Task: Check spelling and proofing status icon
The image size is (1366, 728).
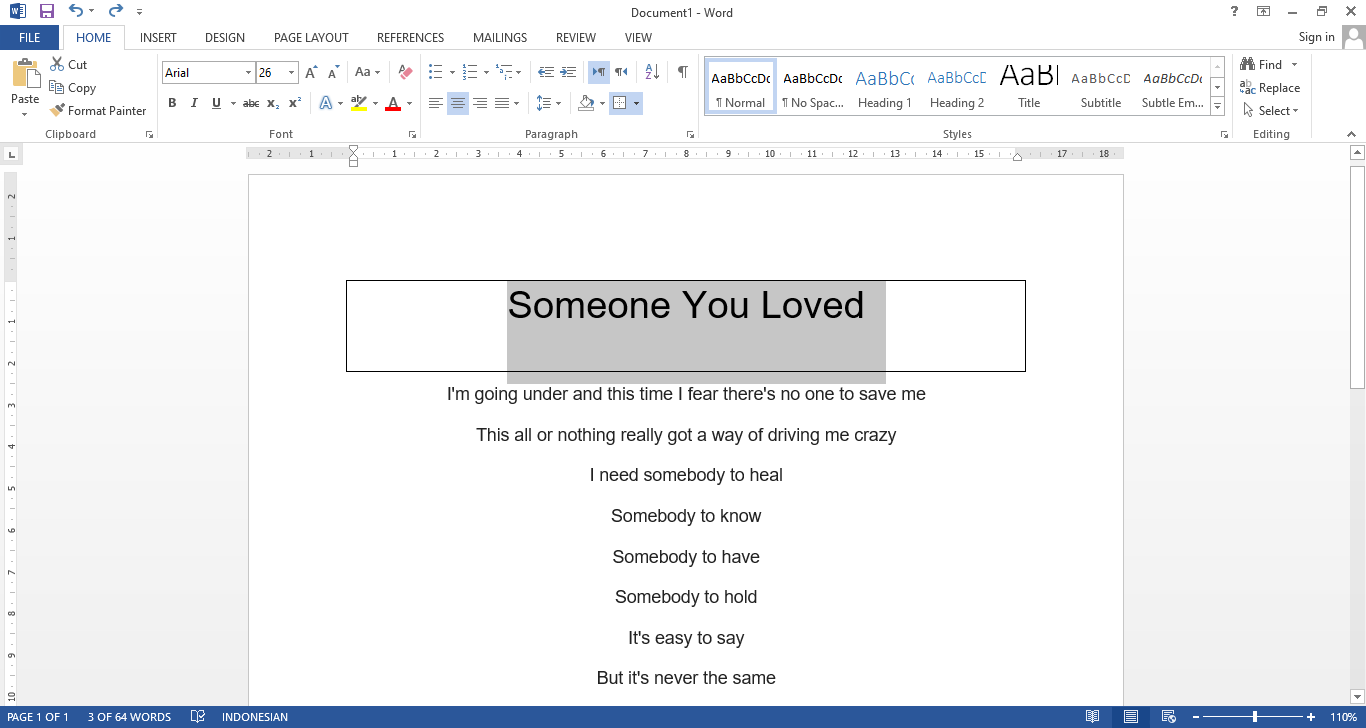Action: 198,717
